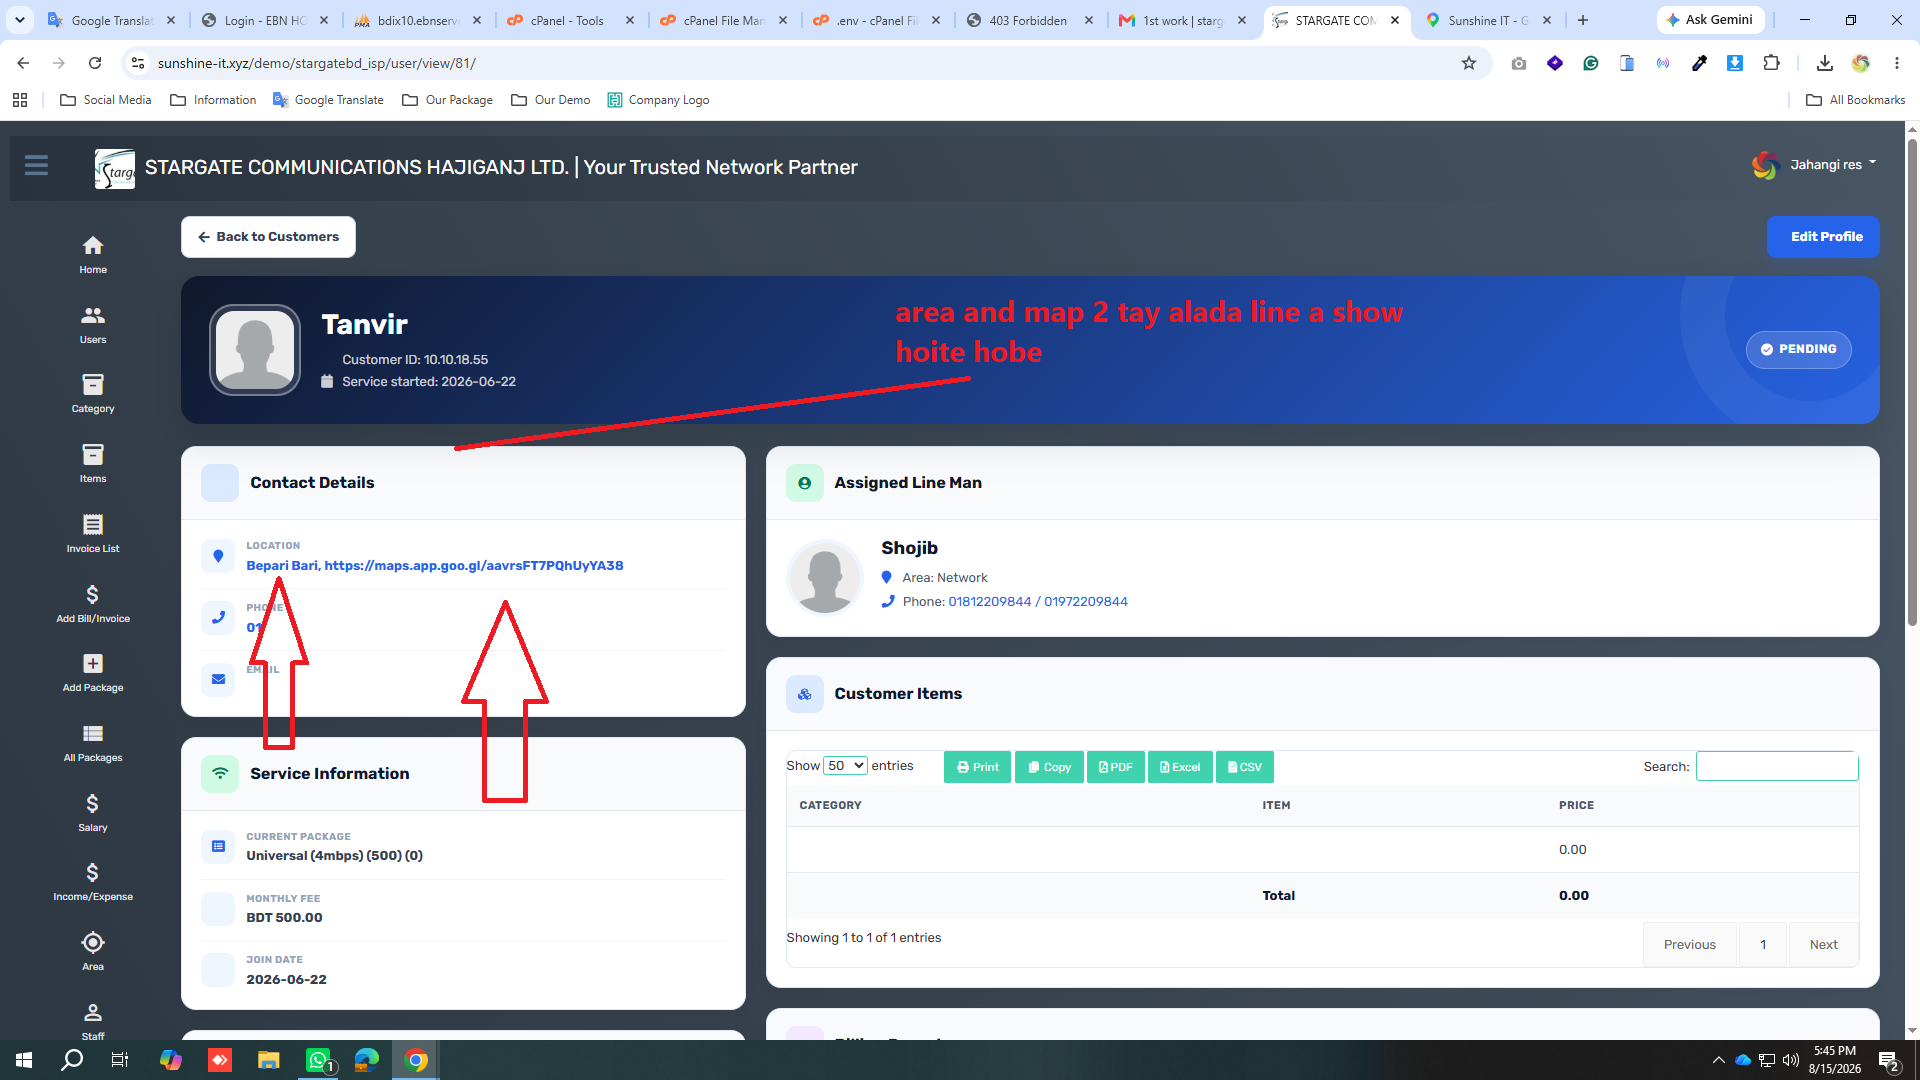This screenshot has height=1080, width=1920.
Task: Click the Customer Items search field
Action: tap(1777, 766)
